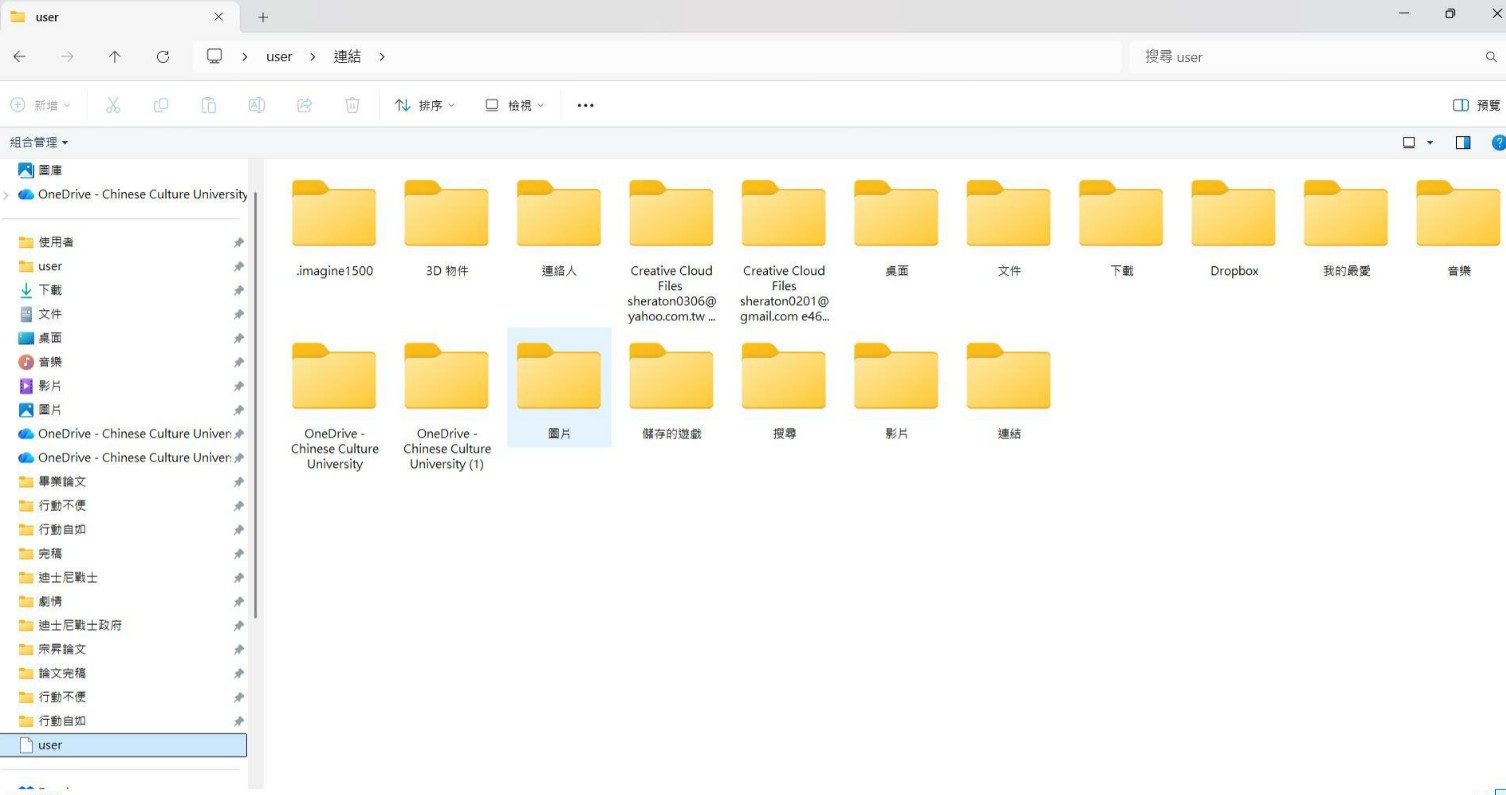Click the Refresh icon in the address bar

click(x=163, y=56)
